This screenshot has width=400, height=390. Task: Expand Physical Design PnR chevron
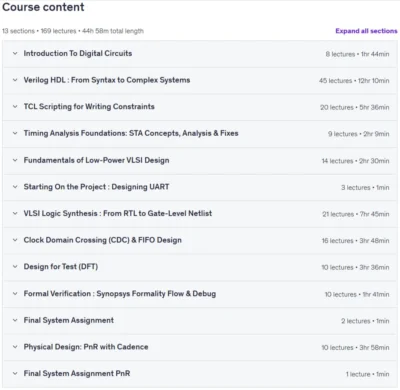coord(15,347)
